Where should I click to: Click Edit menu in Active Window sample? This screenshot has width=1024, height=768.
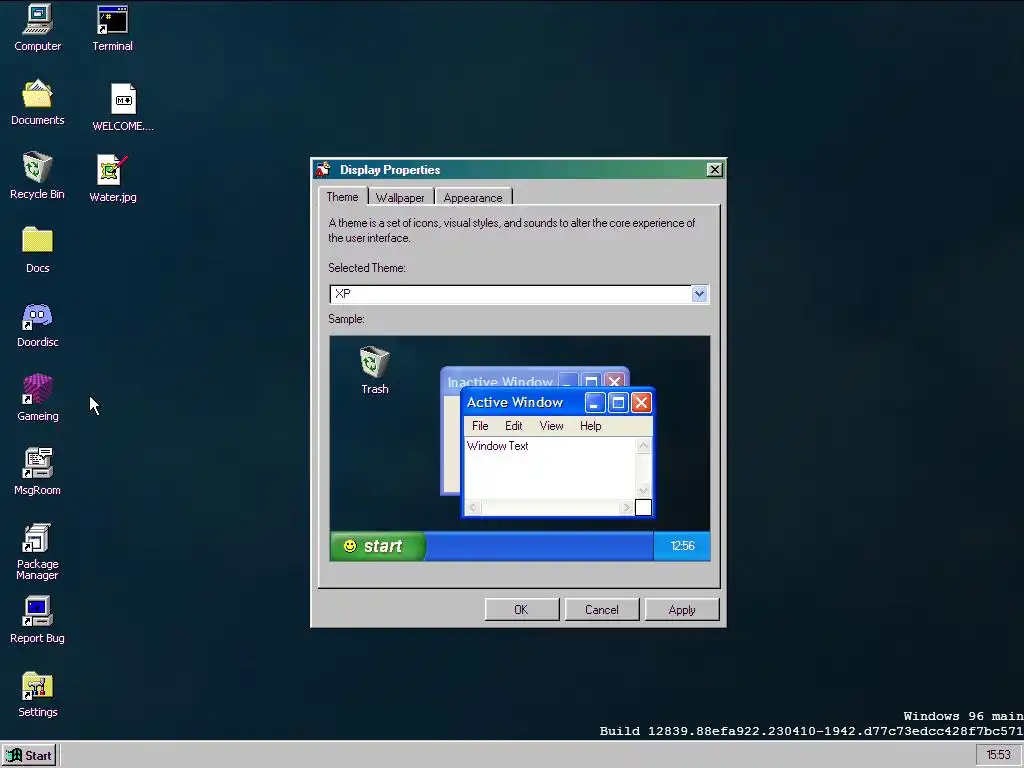click(x=513, y=426)
